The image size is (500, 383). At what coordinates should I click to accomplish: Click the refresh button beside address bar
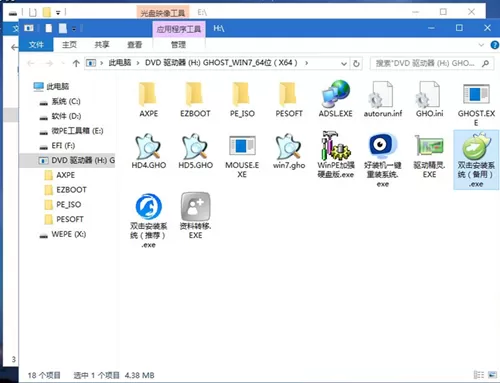click(x=356, y=63)
